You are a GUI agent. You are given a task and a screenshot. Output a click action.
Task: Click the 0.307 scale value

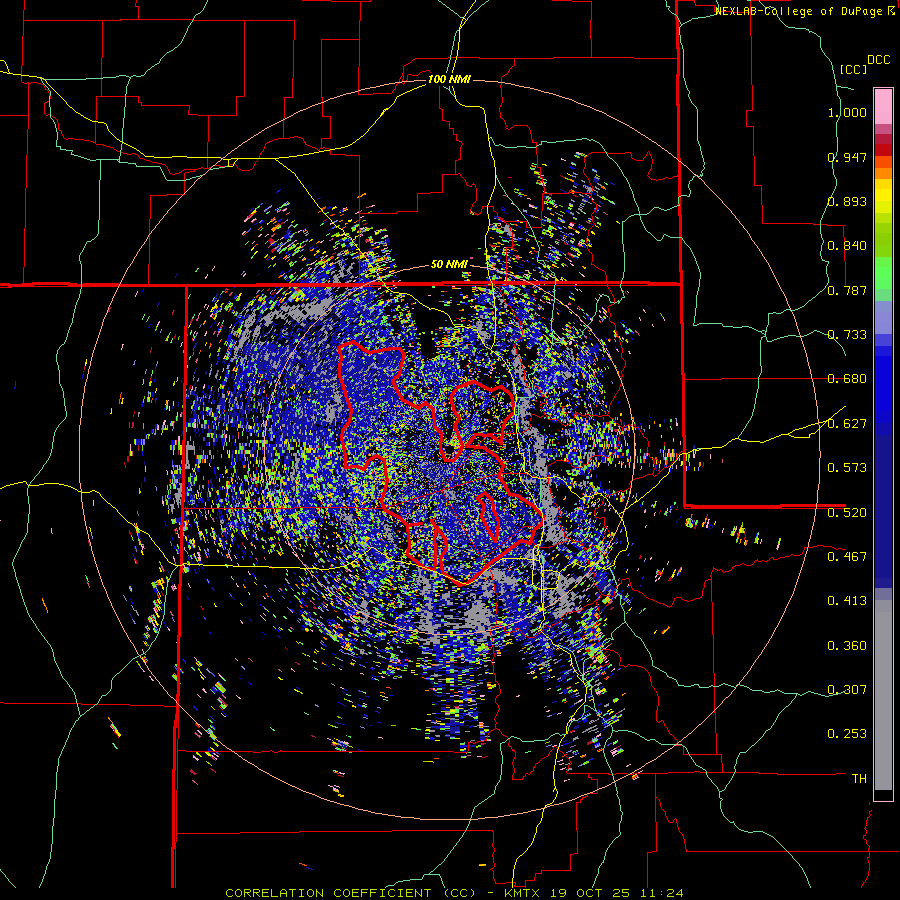(847, 689)
